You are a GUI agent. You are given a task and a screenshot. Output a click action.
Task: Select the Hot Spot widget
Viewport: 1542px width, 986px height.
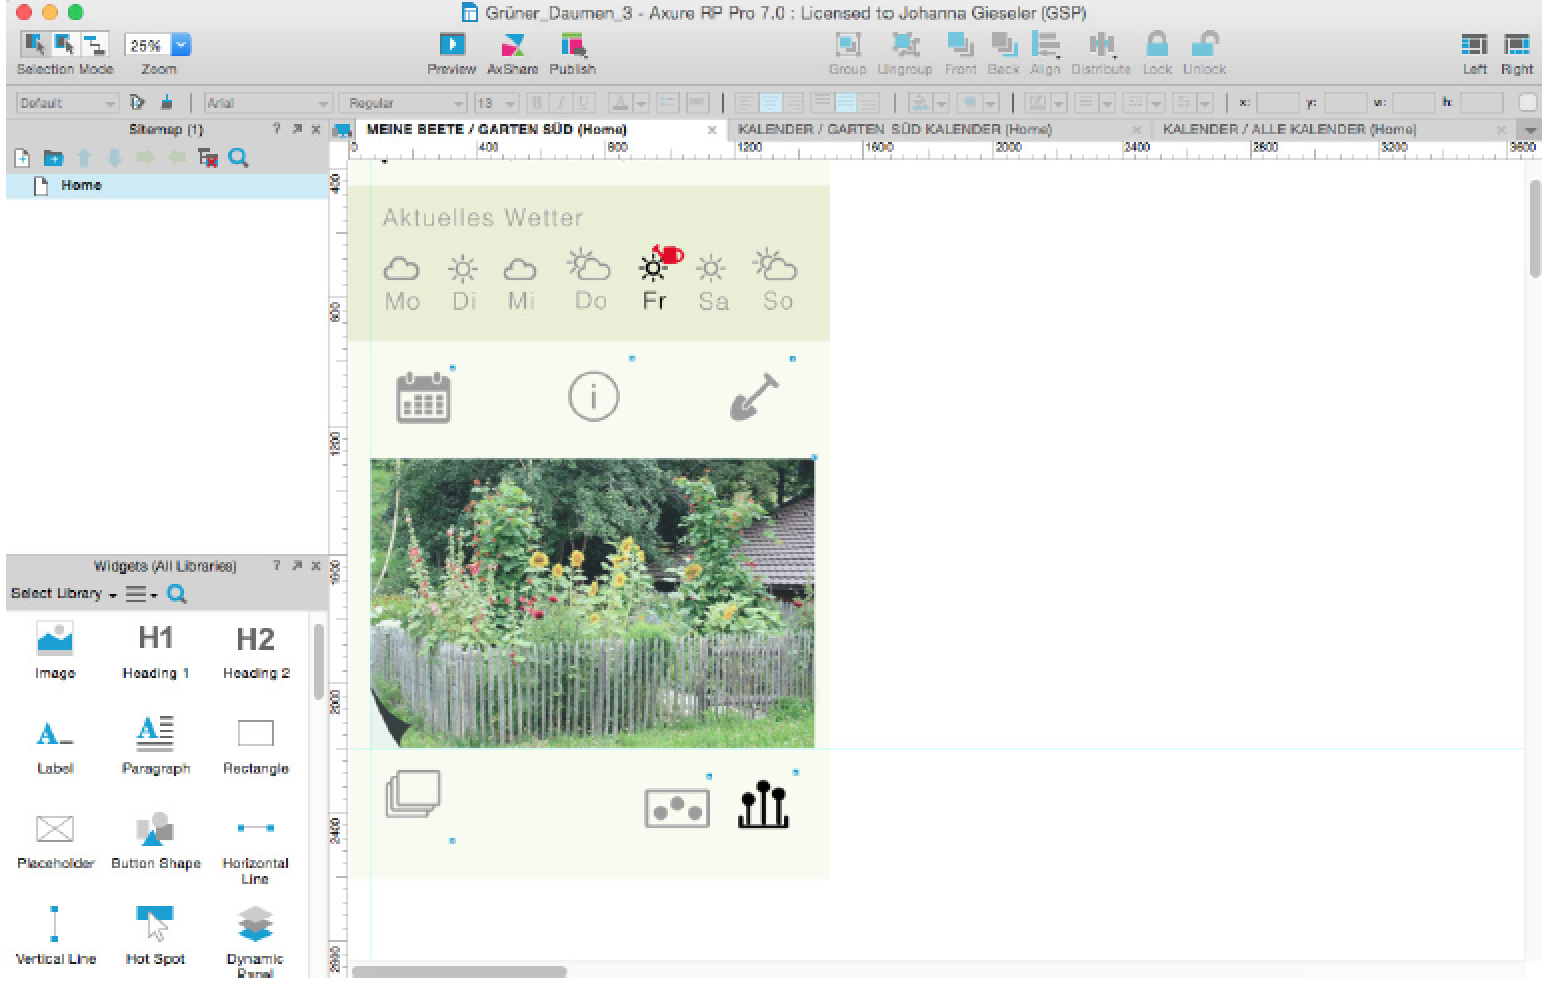coord(155,925)
